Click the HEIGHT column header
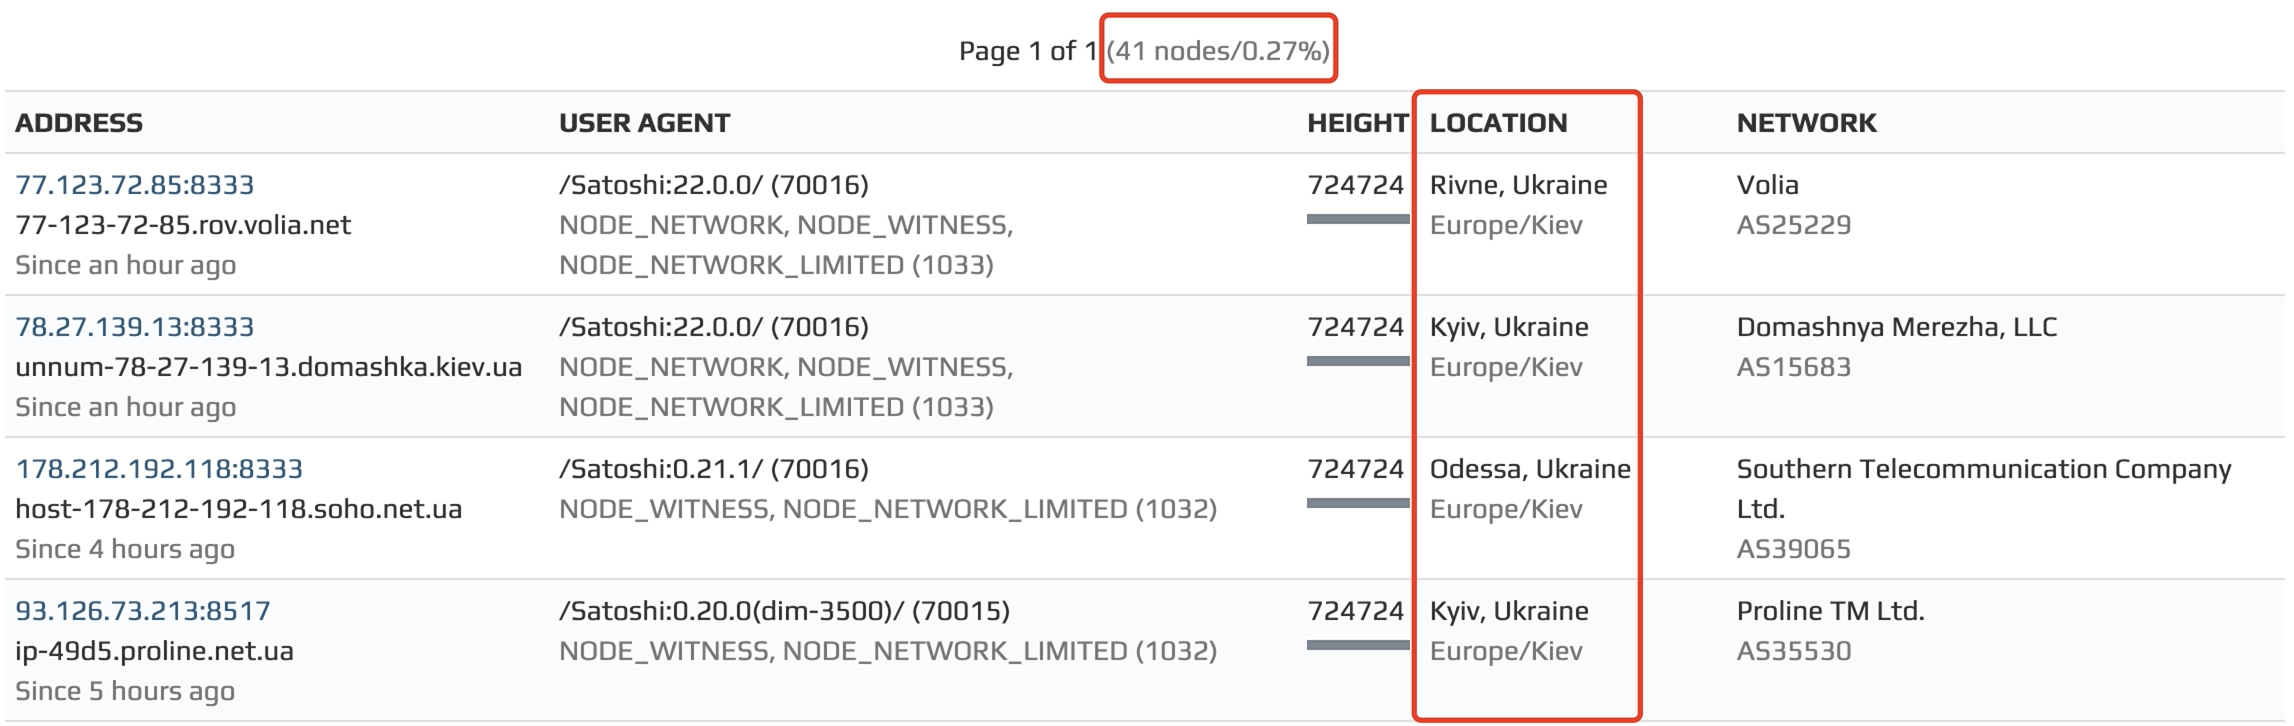The image size is (2294, 726). (x=1356, y=123)
